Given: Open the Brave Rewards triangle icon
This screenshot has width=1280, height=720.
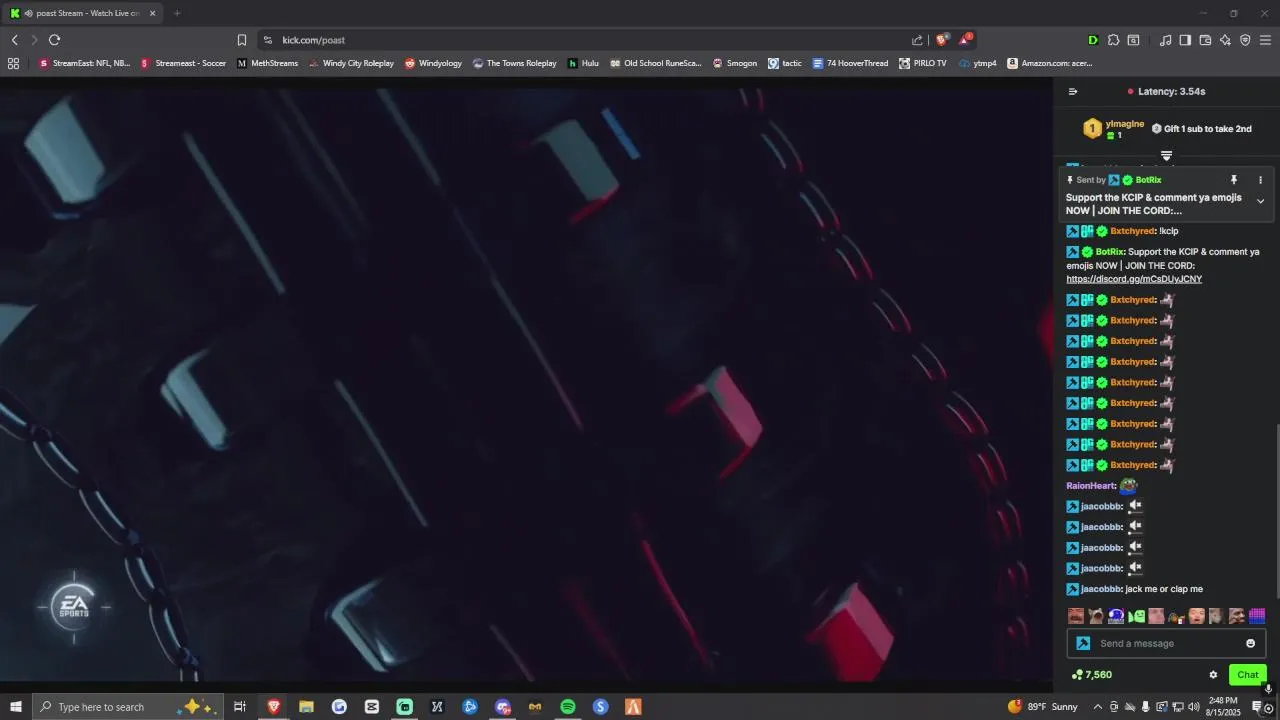Looking at the screenshot, I should [x=965, y=40].
